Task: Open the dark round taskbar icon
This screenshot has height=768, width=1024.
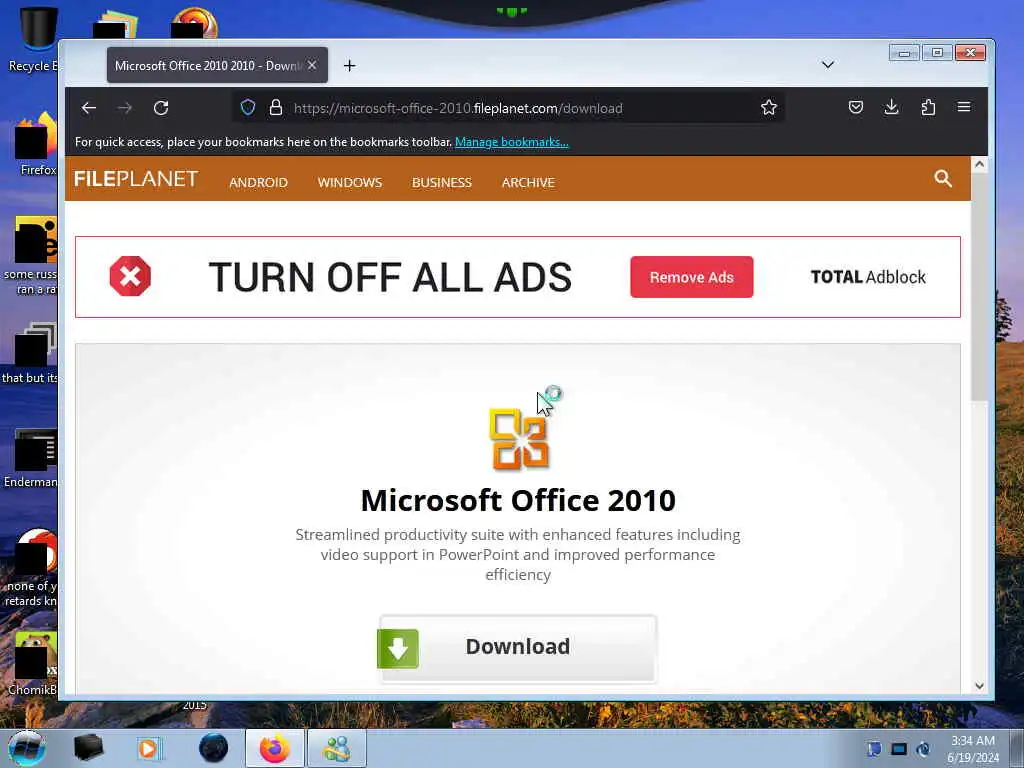Action: tap(214, 748)
